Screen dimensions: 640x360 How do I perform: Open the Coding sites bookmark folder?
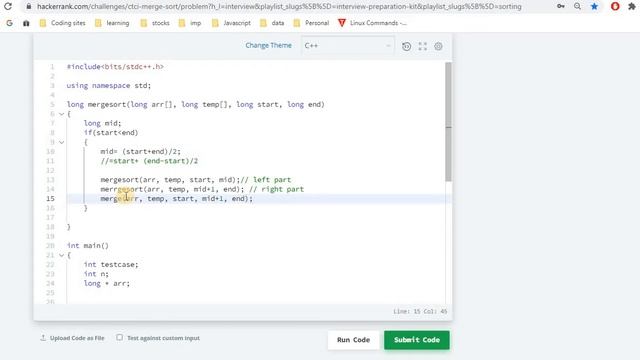point(62,23)
